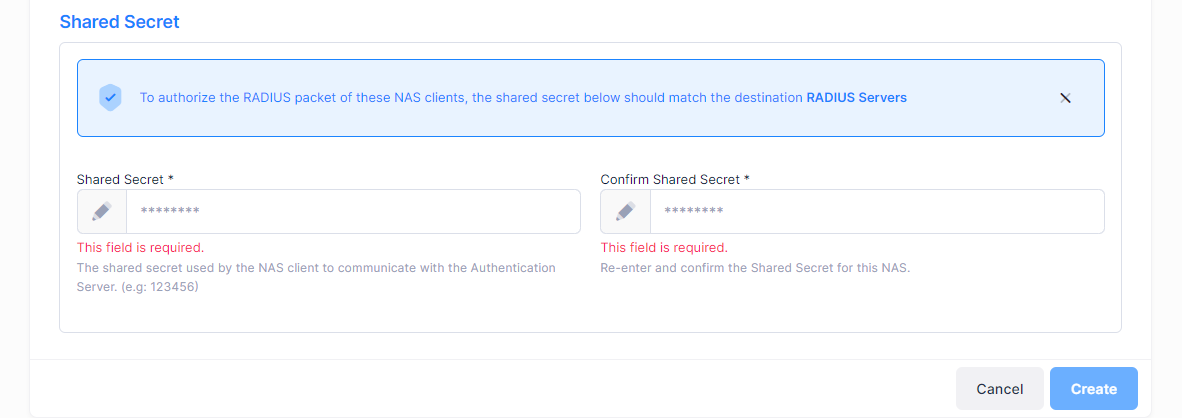Click required error under Confirm Shared Secret
This screenshot has width=1182, height=418.
tap(664, 248)
